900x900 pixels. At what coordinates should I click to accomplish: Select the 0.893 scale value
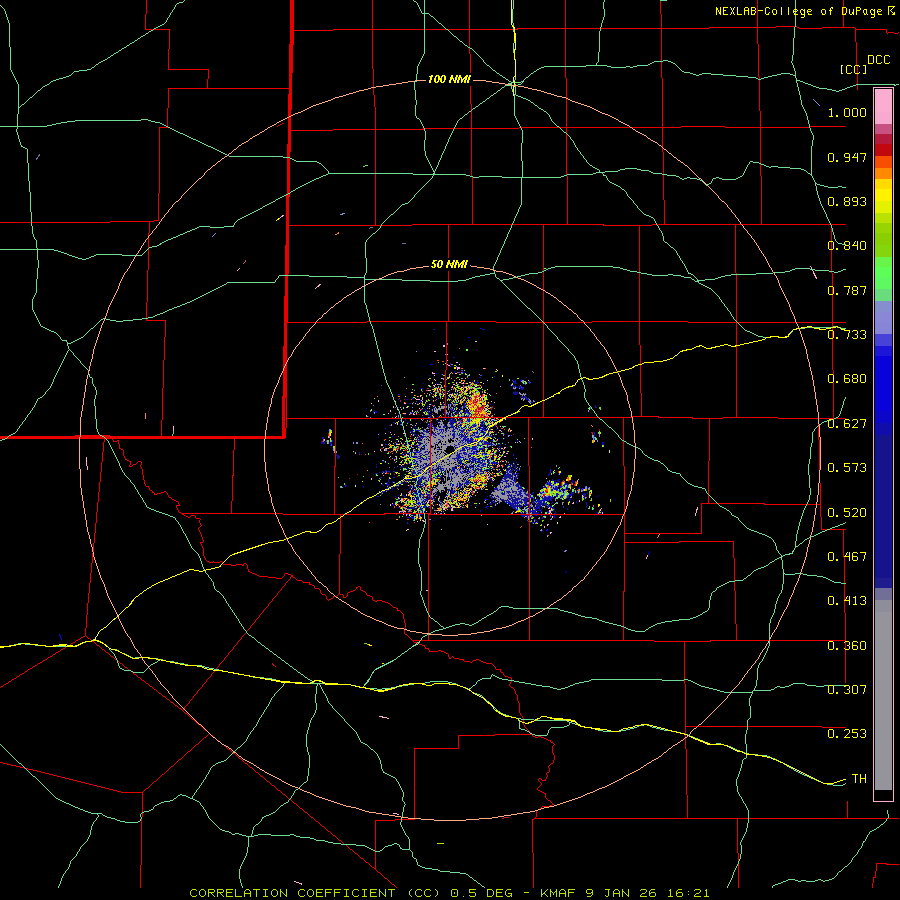[847, 201]
